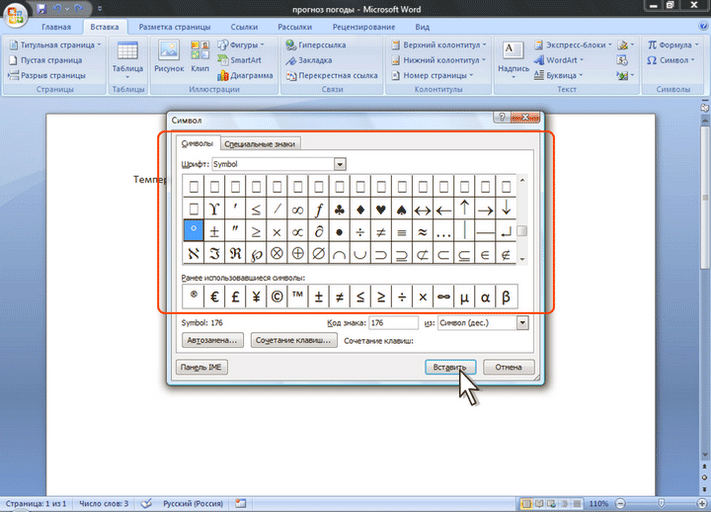This screenshot has width=711, height=512.
Task: Expand the Титульная страница dropdown
Action: (99, 45)
